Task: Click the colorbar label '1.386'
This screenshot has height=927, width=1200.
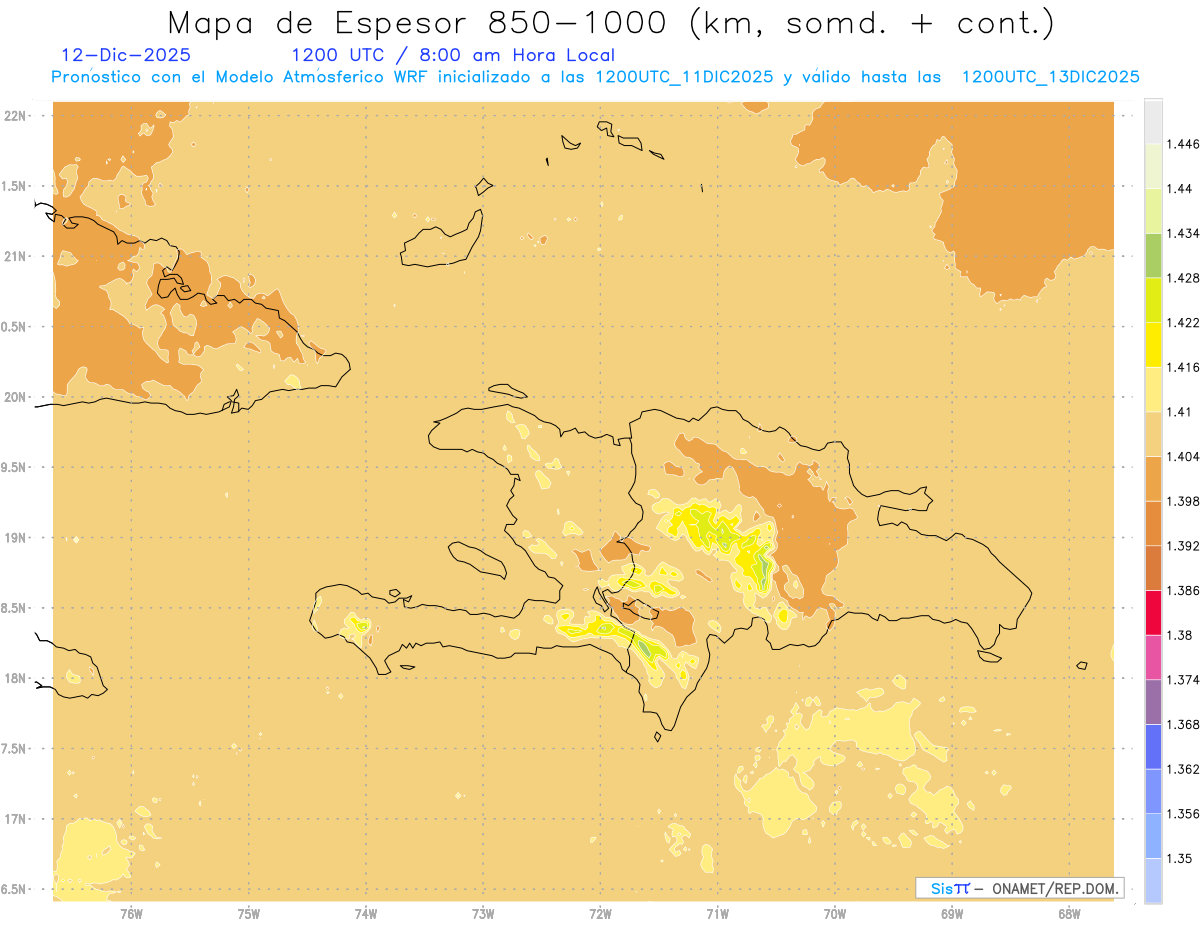Action: pos(1183,591)
